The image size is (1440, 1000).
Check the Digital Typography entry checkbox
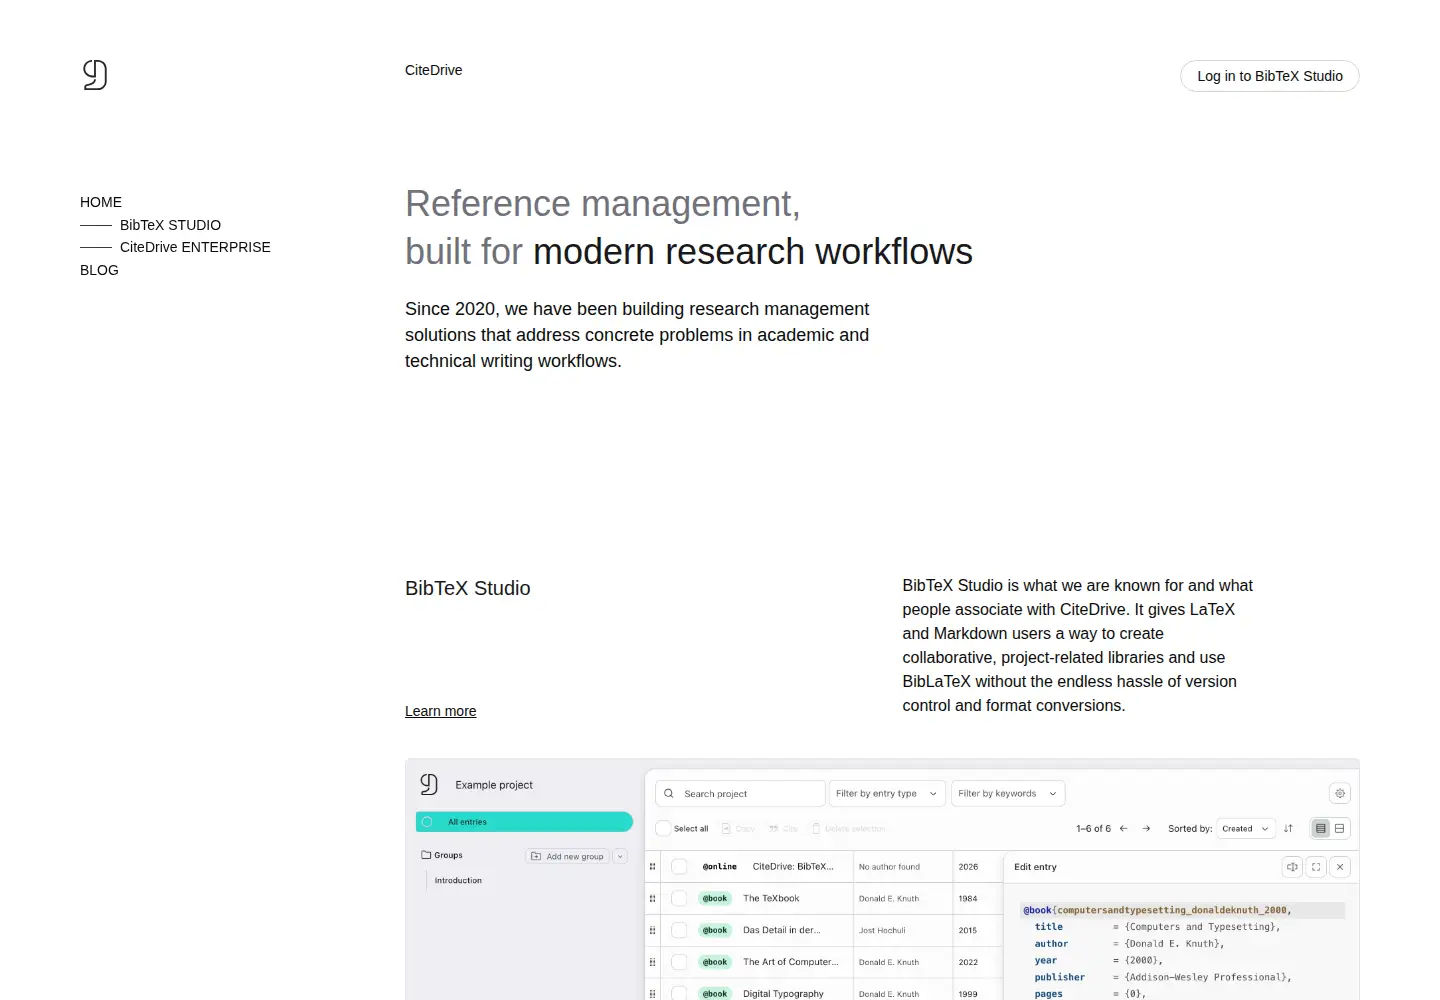tap(679, 993)
